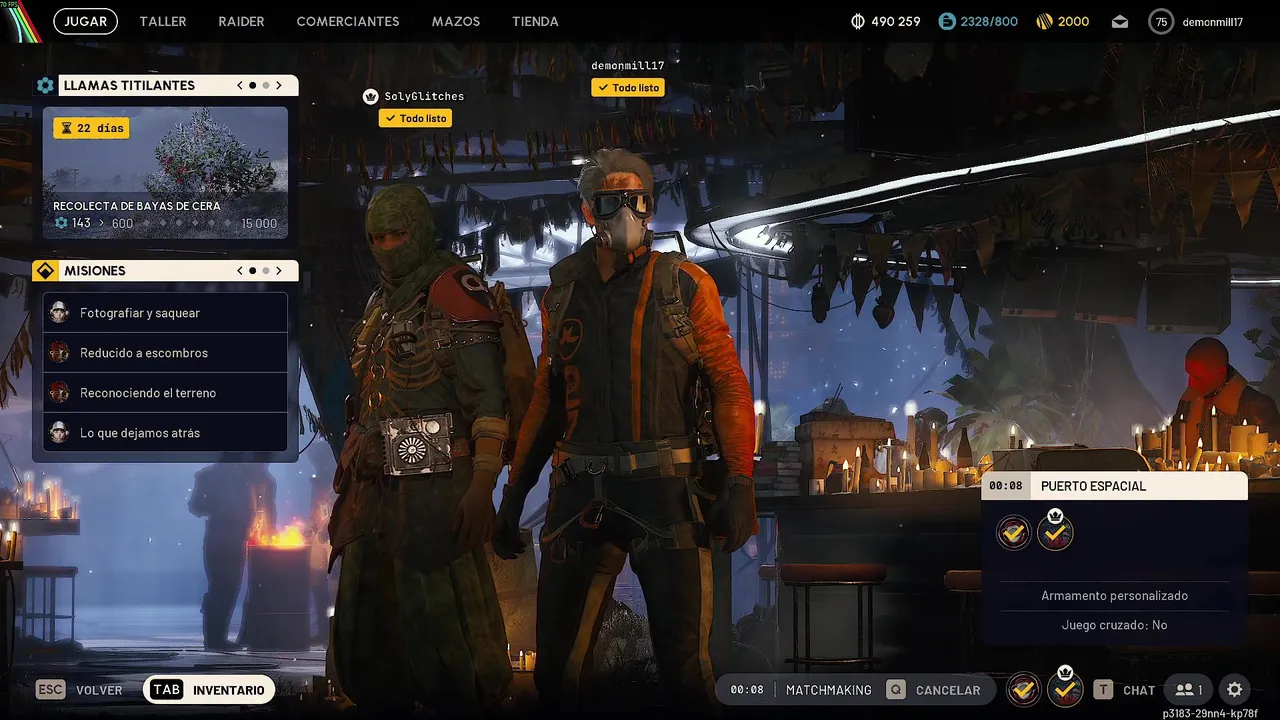Click the Q key icon
The width and height of the screenshot is (1280, 720).
tap(896, 690)
